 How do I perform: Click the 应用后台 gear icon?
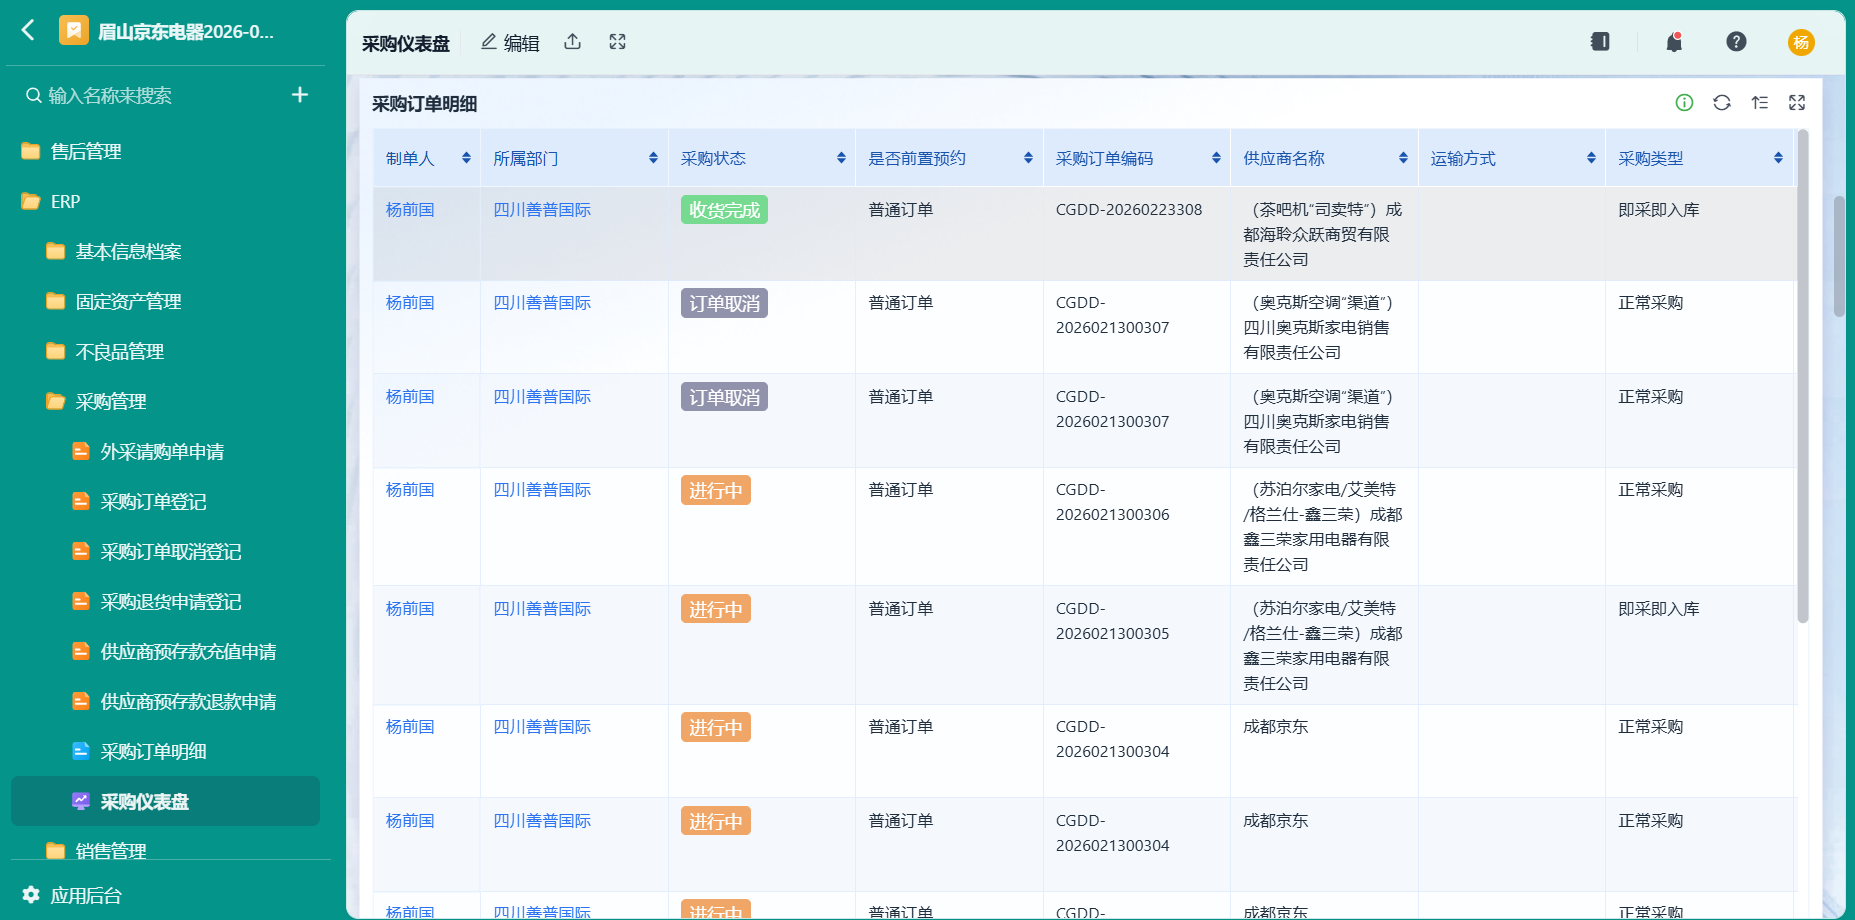[31, 894]
